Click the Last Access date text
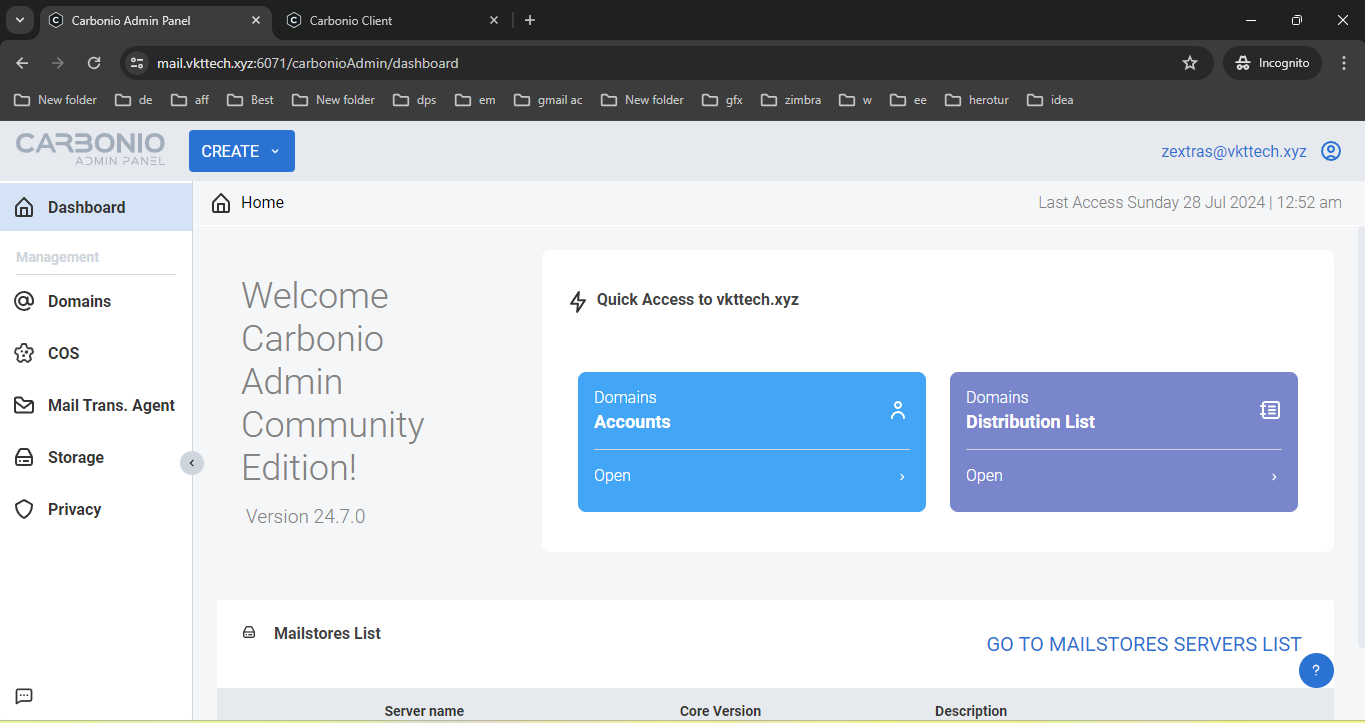The image size is (1365, 723). click(1190, 202)
